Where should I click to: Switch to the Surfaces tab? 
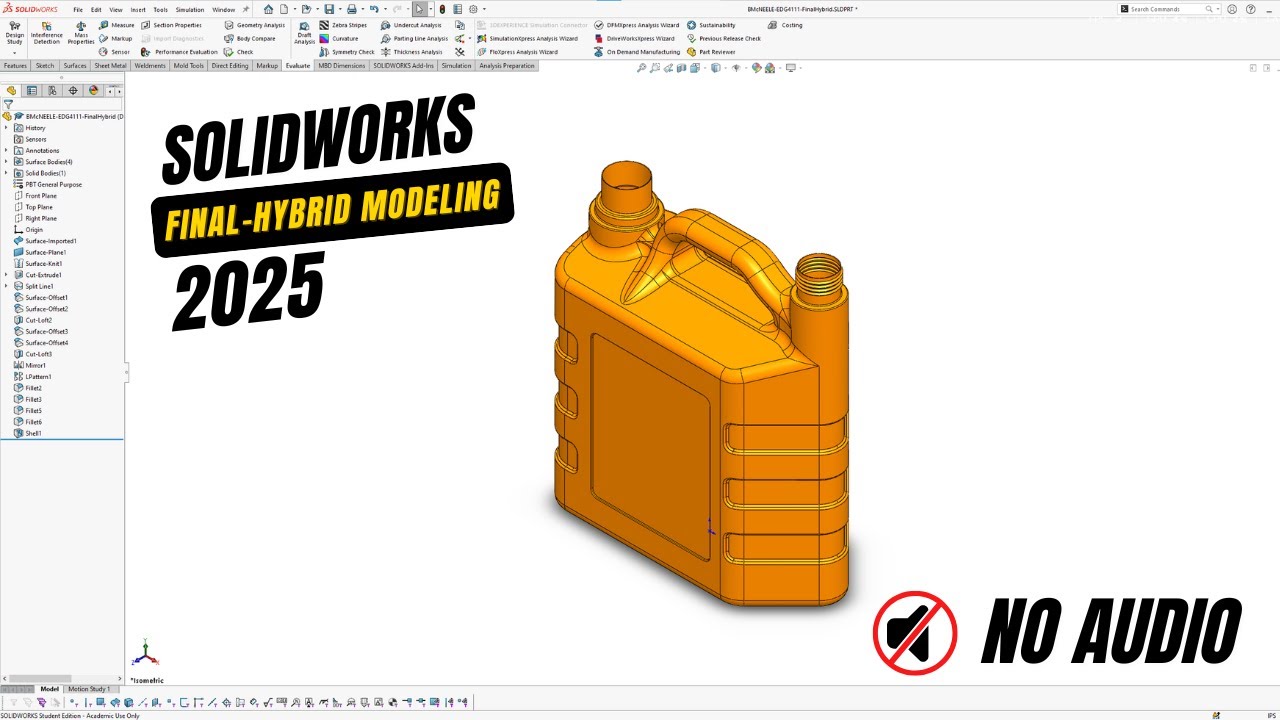click(x=75, y=66)
